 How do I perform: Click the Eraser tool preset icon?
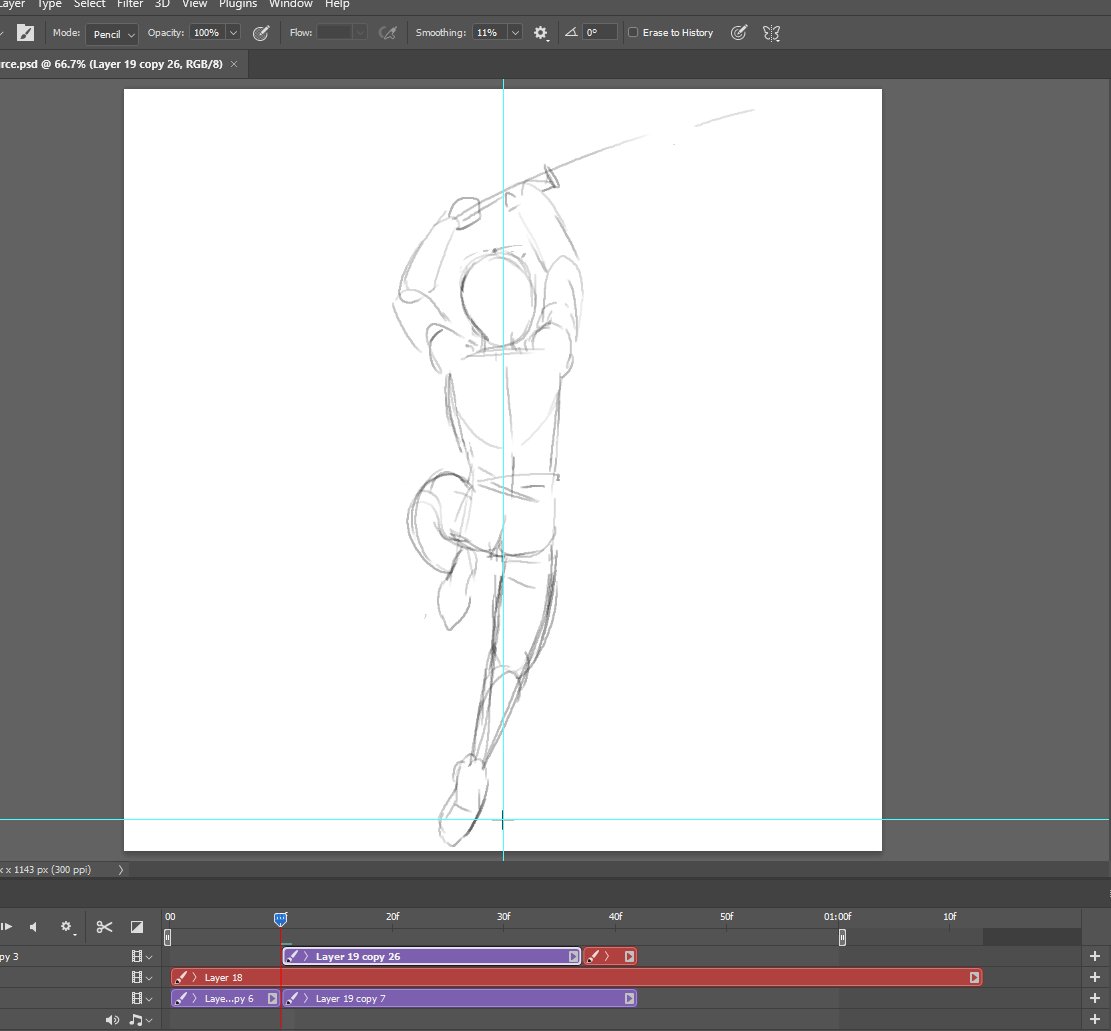(25, 33)
